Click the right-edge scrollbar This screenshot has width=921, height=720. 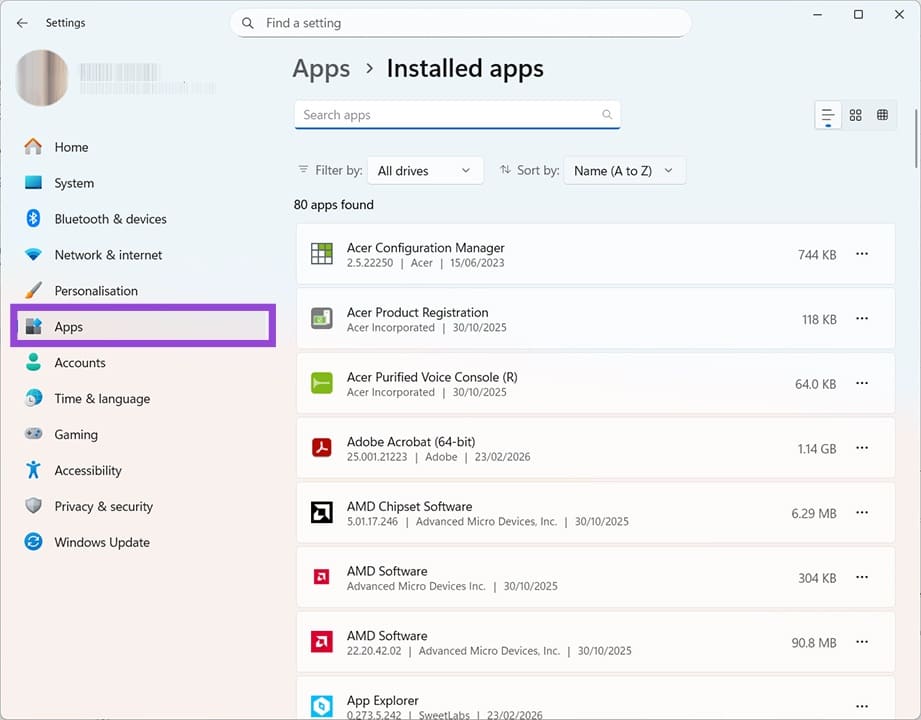pyautogui.click(x=913, y=130)
